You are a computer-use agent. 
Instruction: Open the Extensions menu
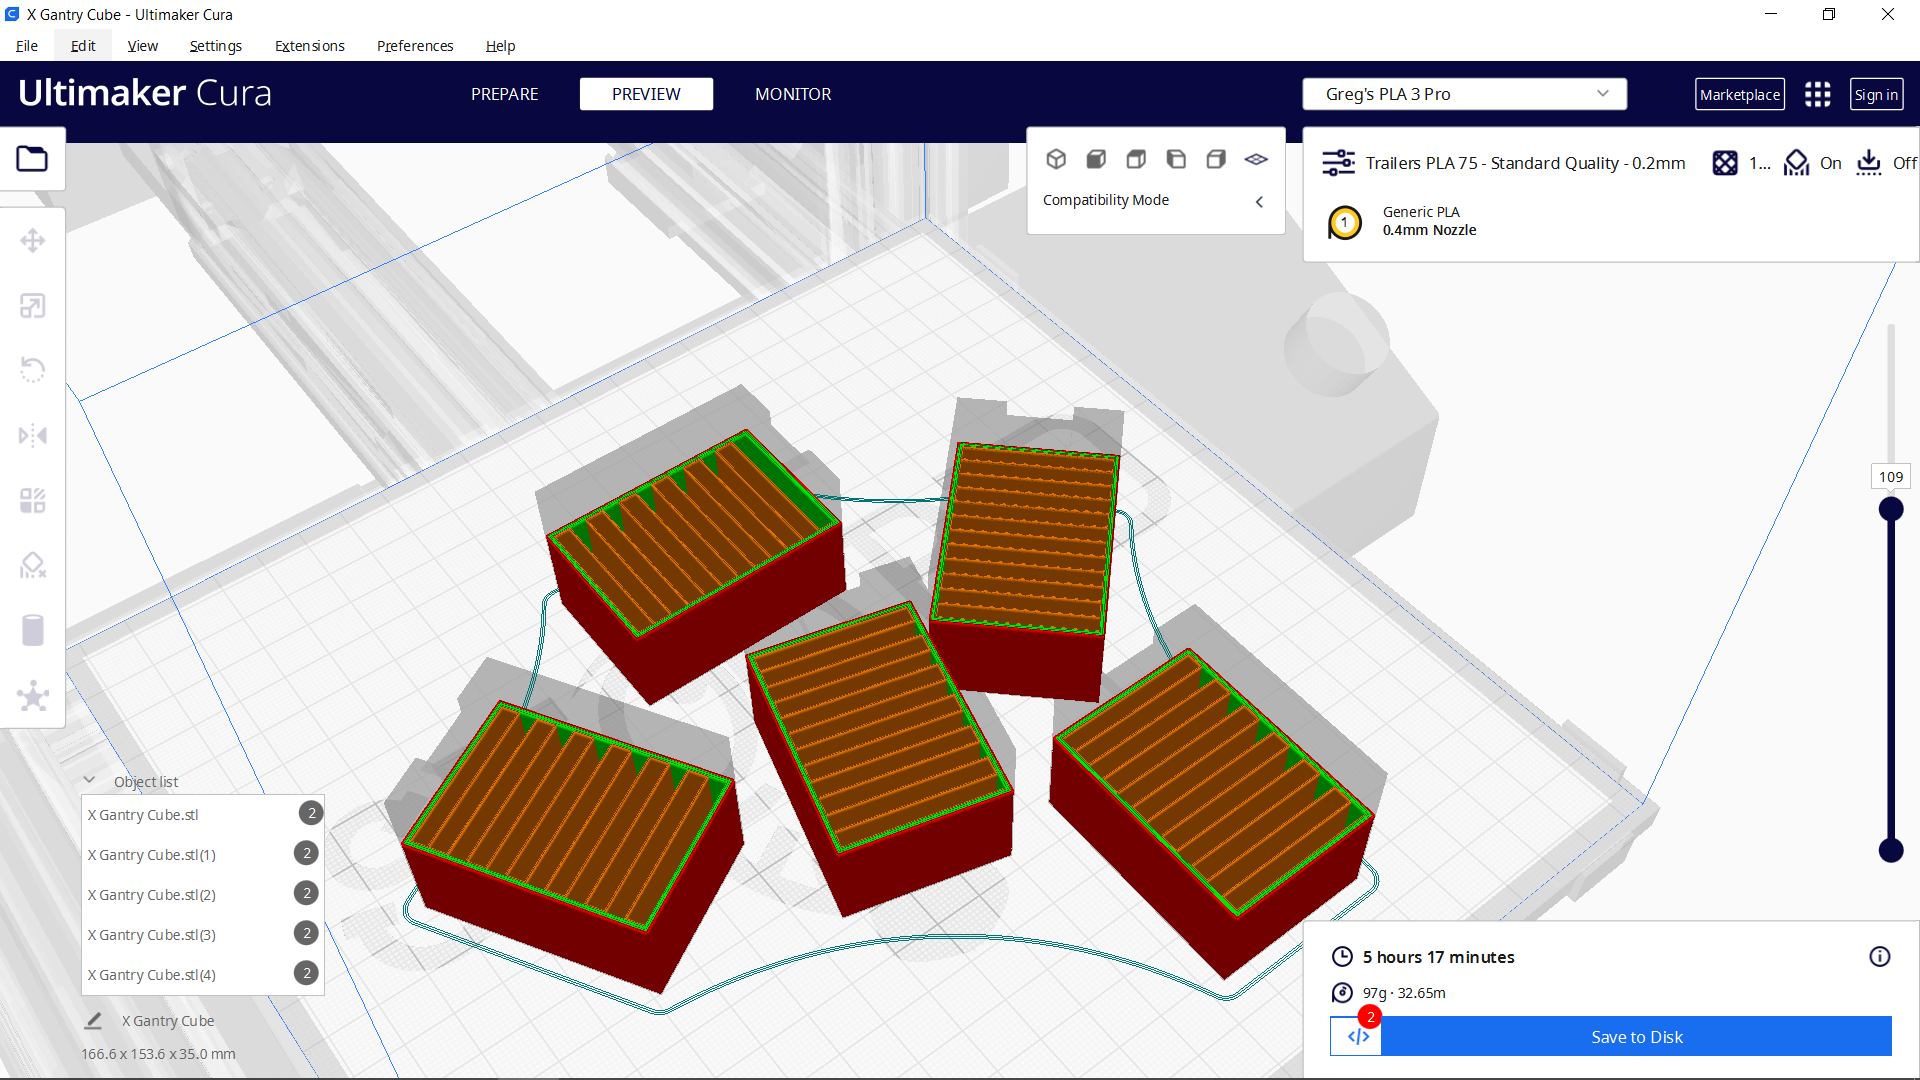click(309, 45)
